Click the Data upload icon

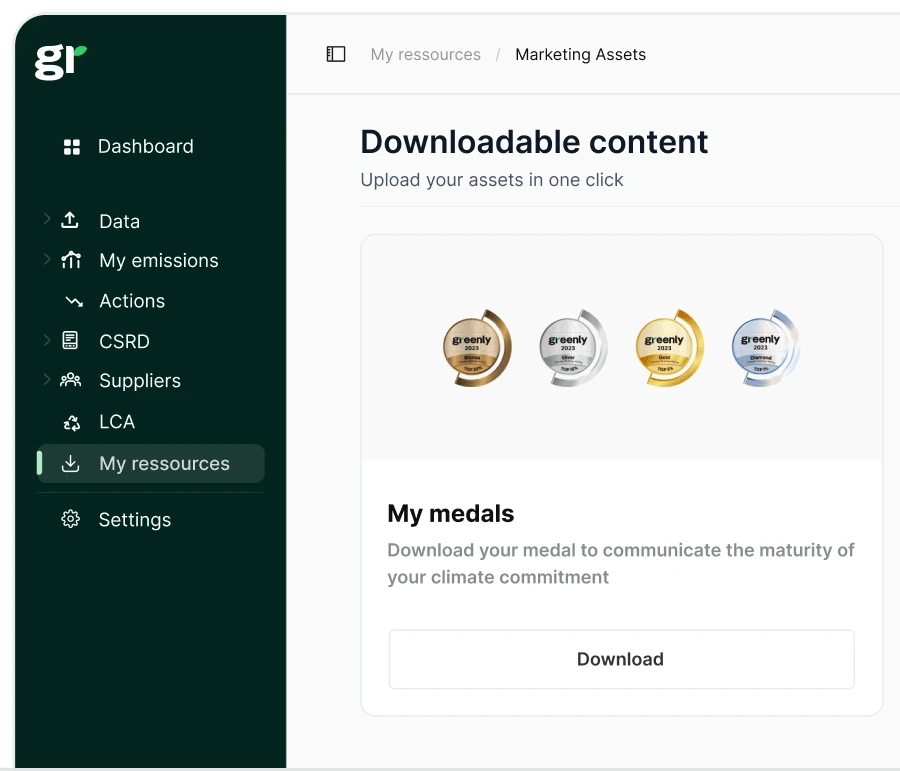point(70,220)
